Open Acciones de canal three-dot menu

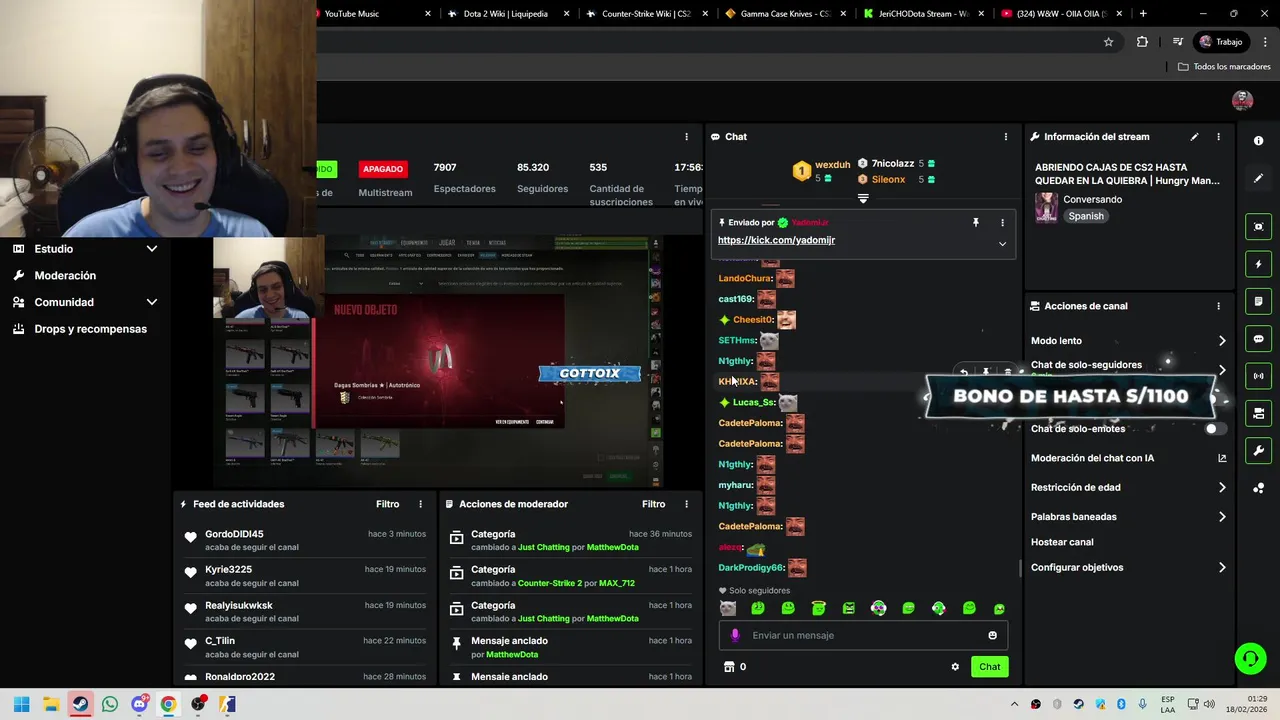click(1218, 306)
